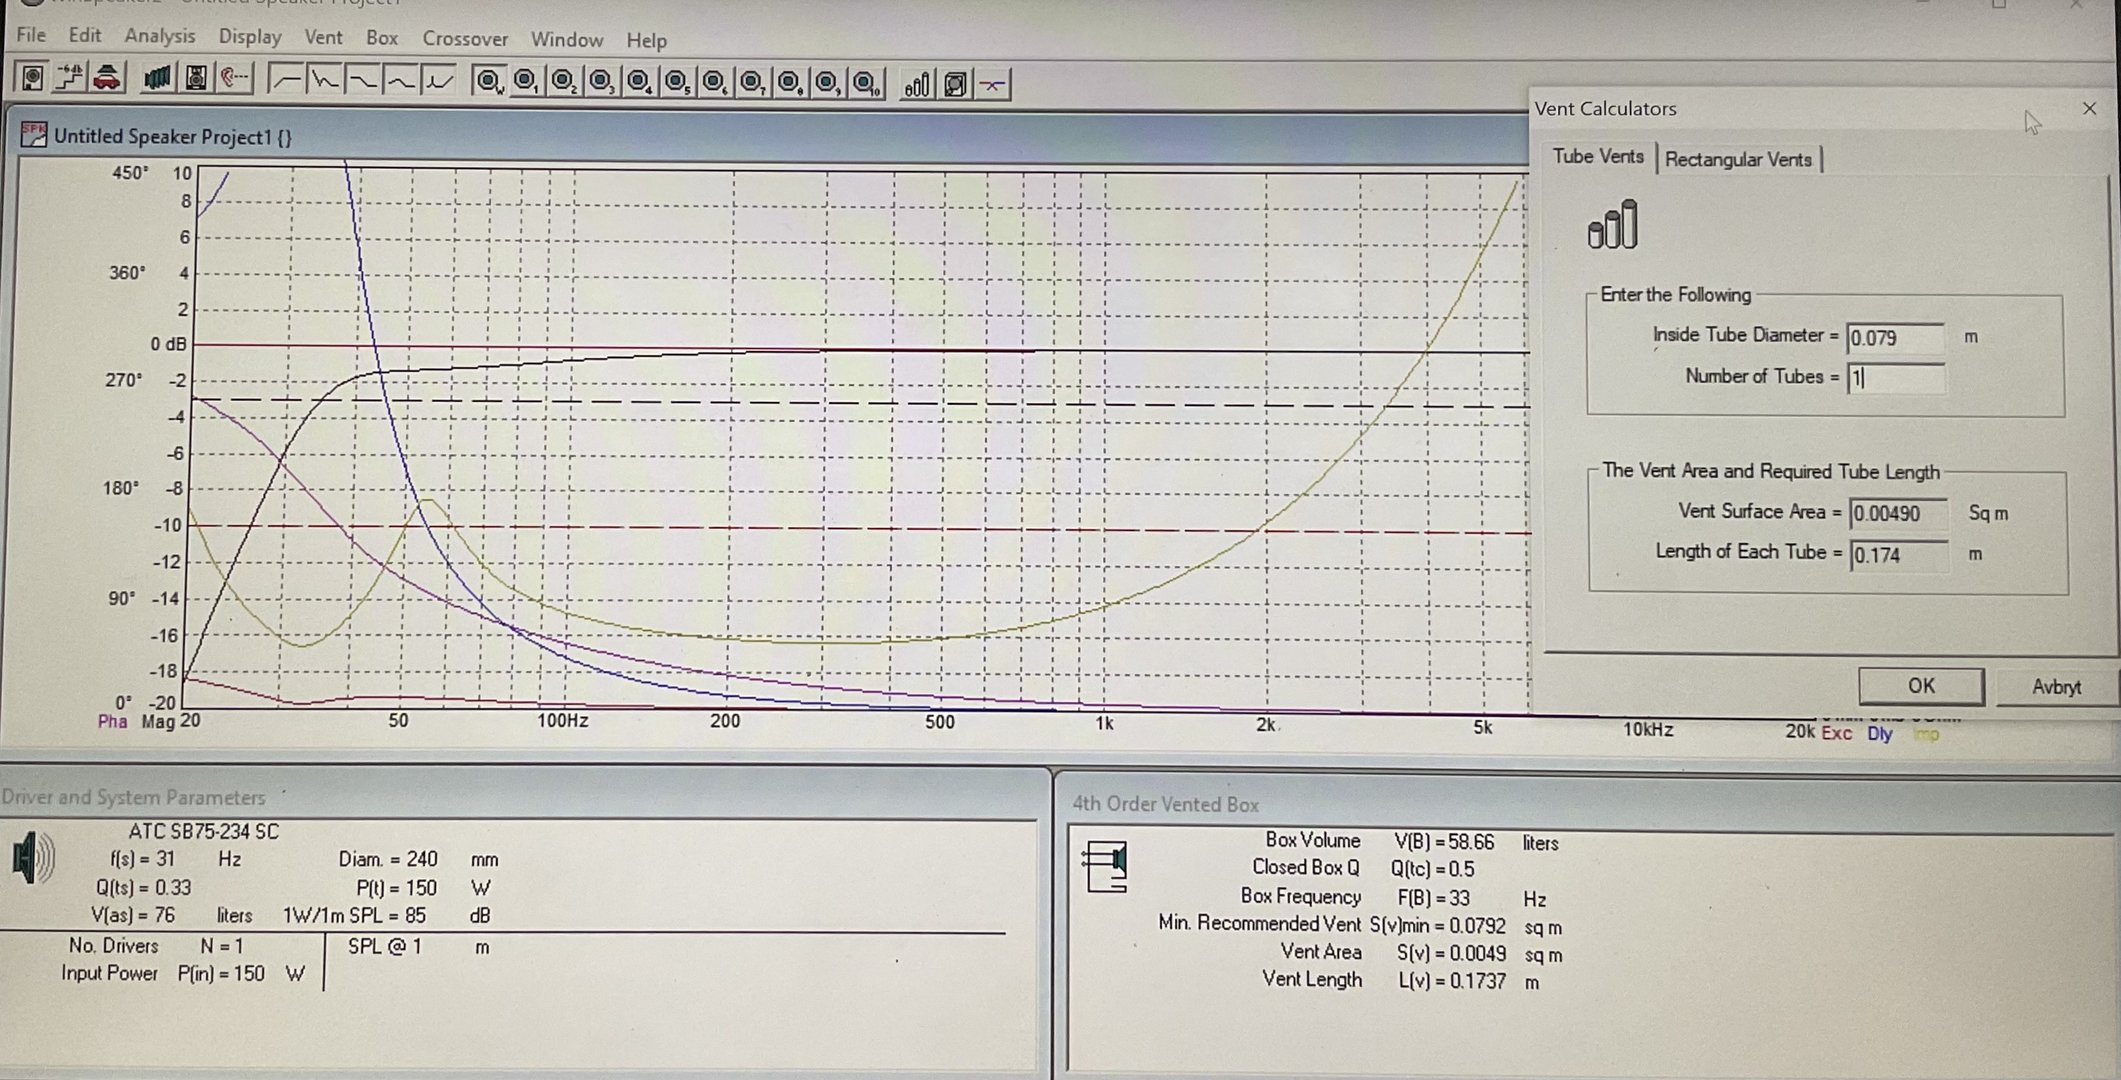The image size is (2121, 1080).
Task: Click the V(as) = 76 parameter
Action: tap(132, 915)
